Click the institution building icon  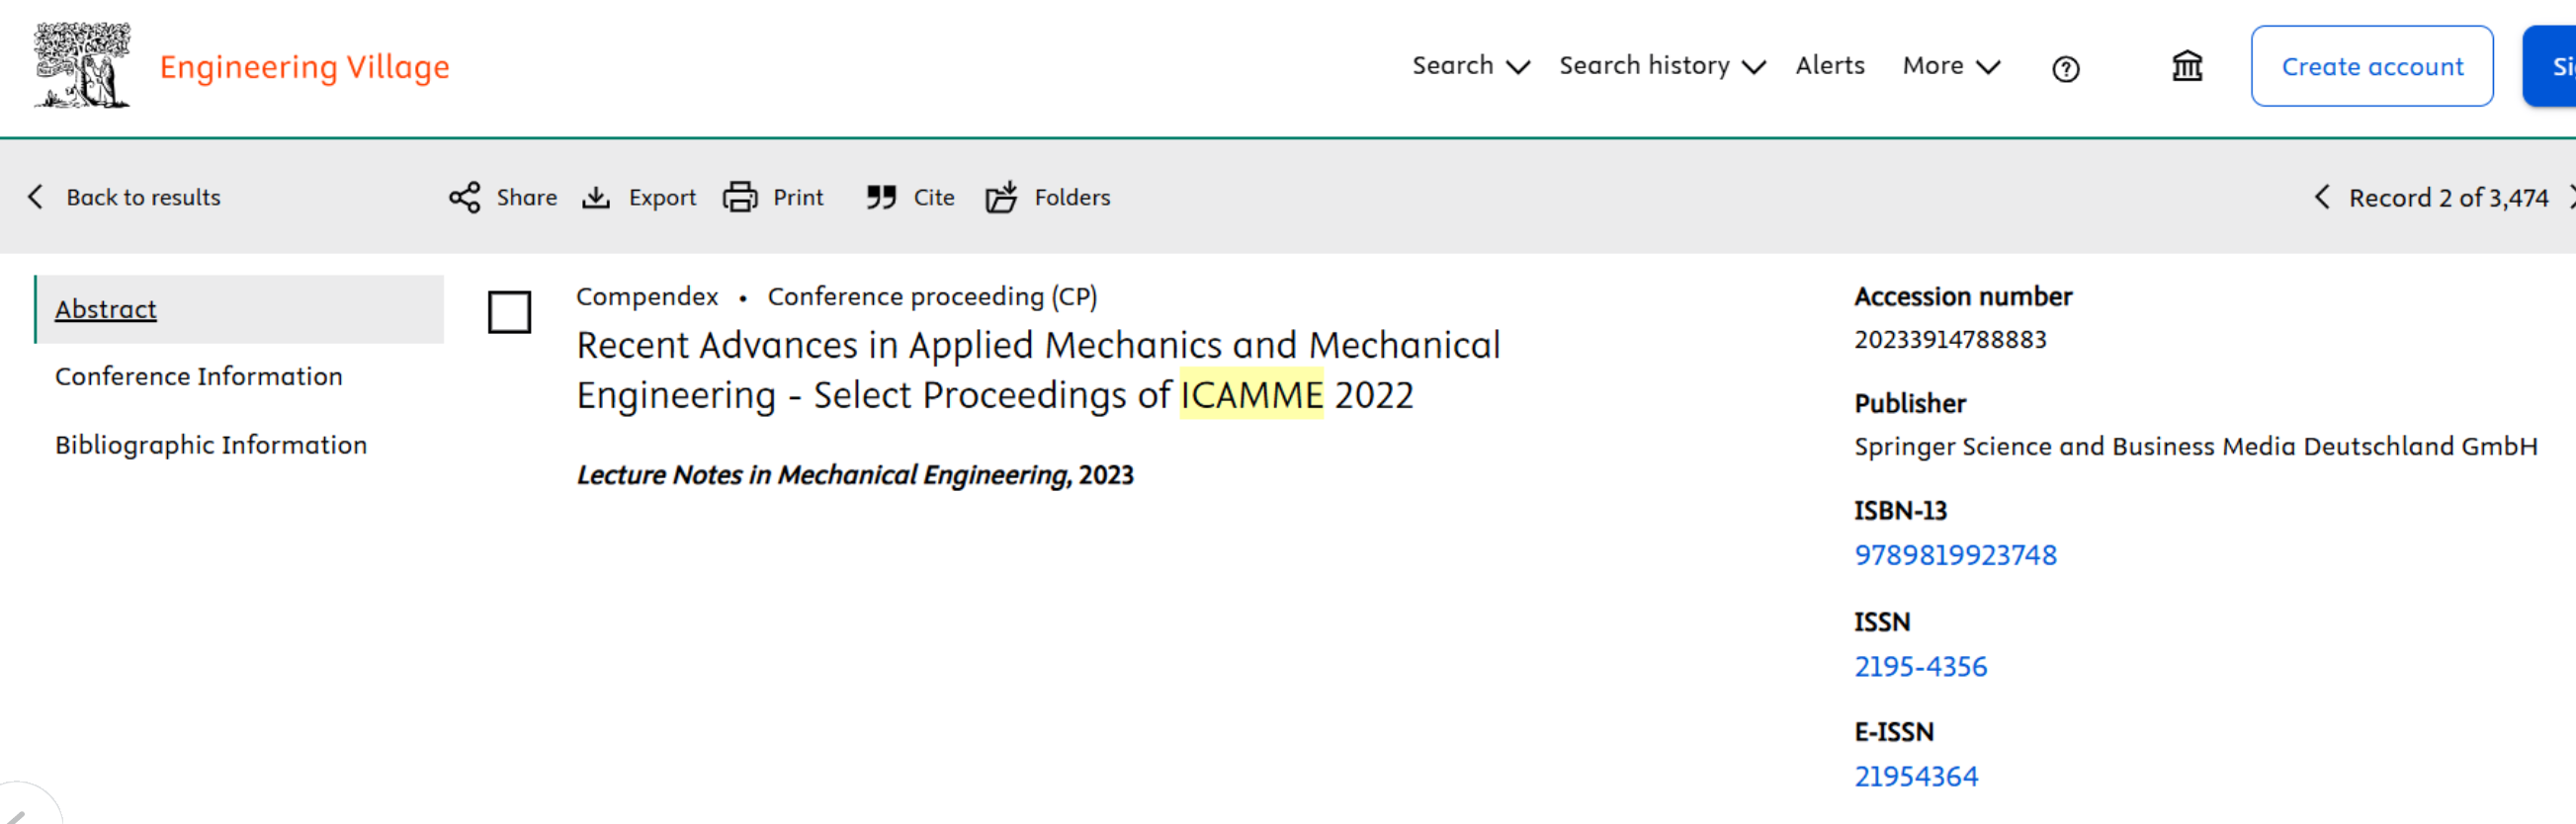coord(2187,66)
